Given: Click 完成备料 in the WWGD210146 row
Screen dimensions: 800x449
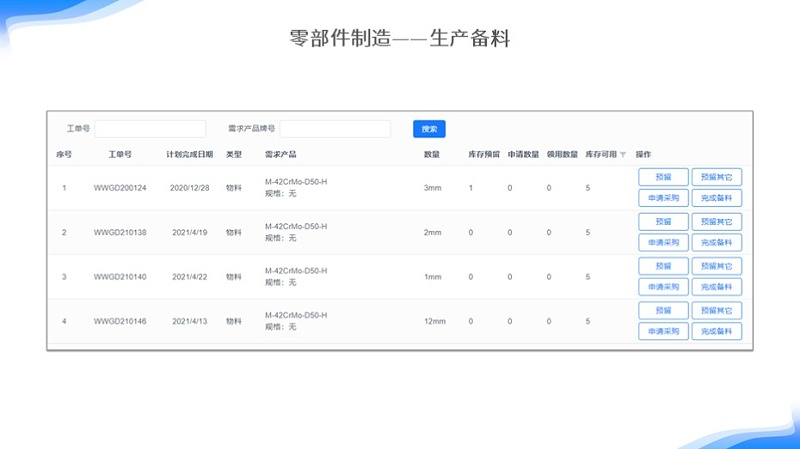Looking at the screenshot, I should tap(716, 331).
